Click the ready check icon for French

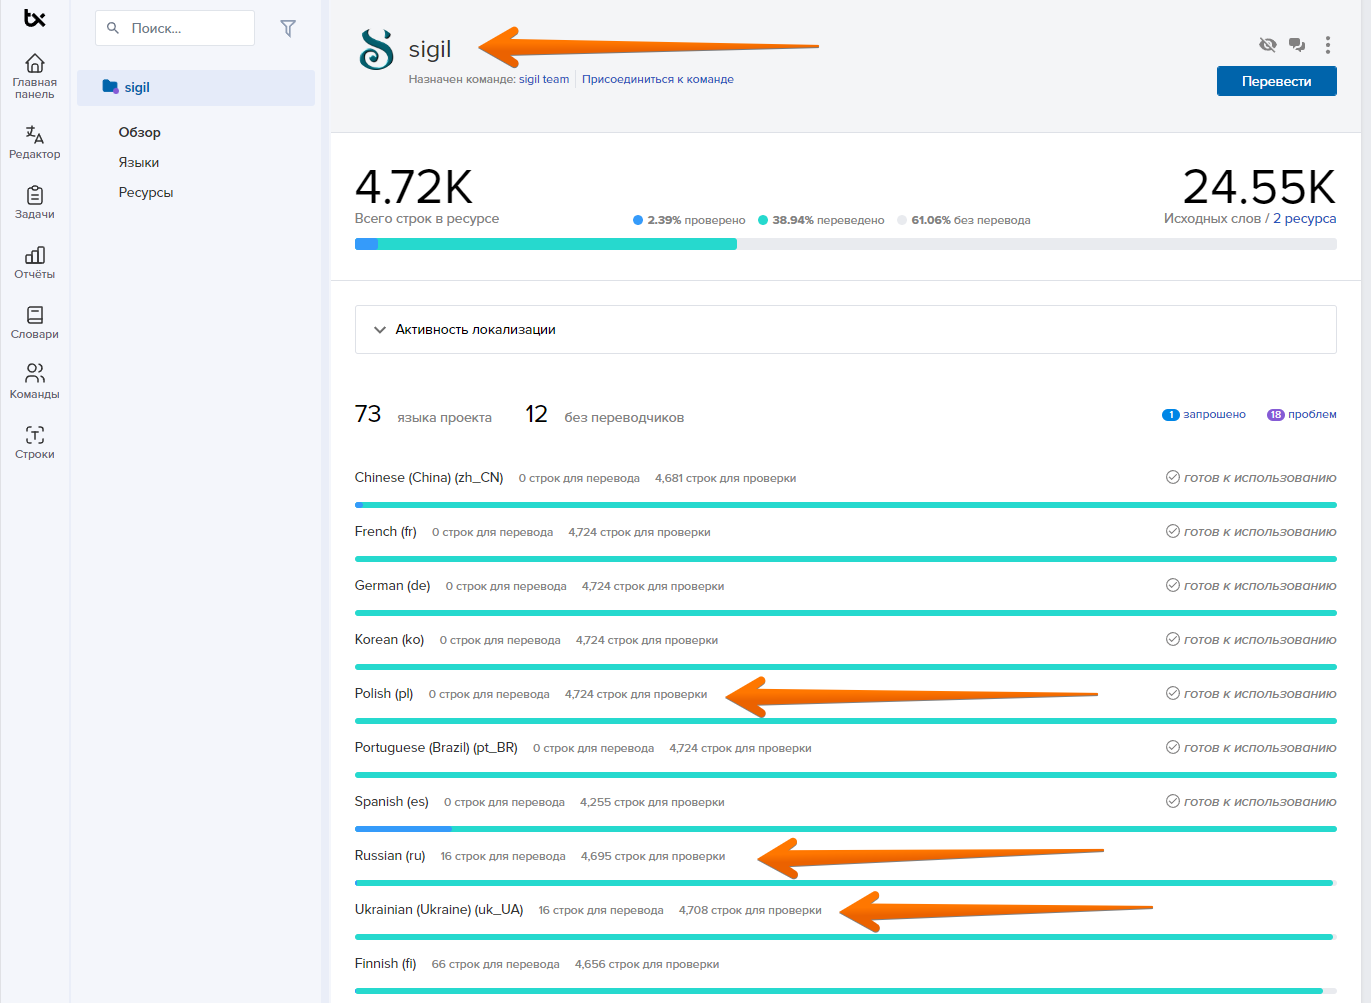tap(1173, 531)
